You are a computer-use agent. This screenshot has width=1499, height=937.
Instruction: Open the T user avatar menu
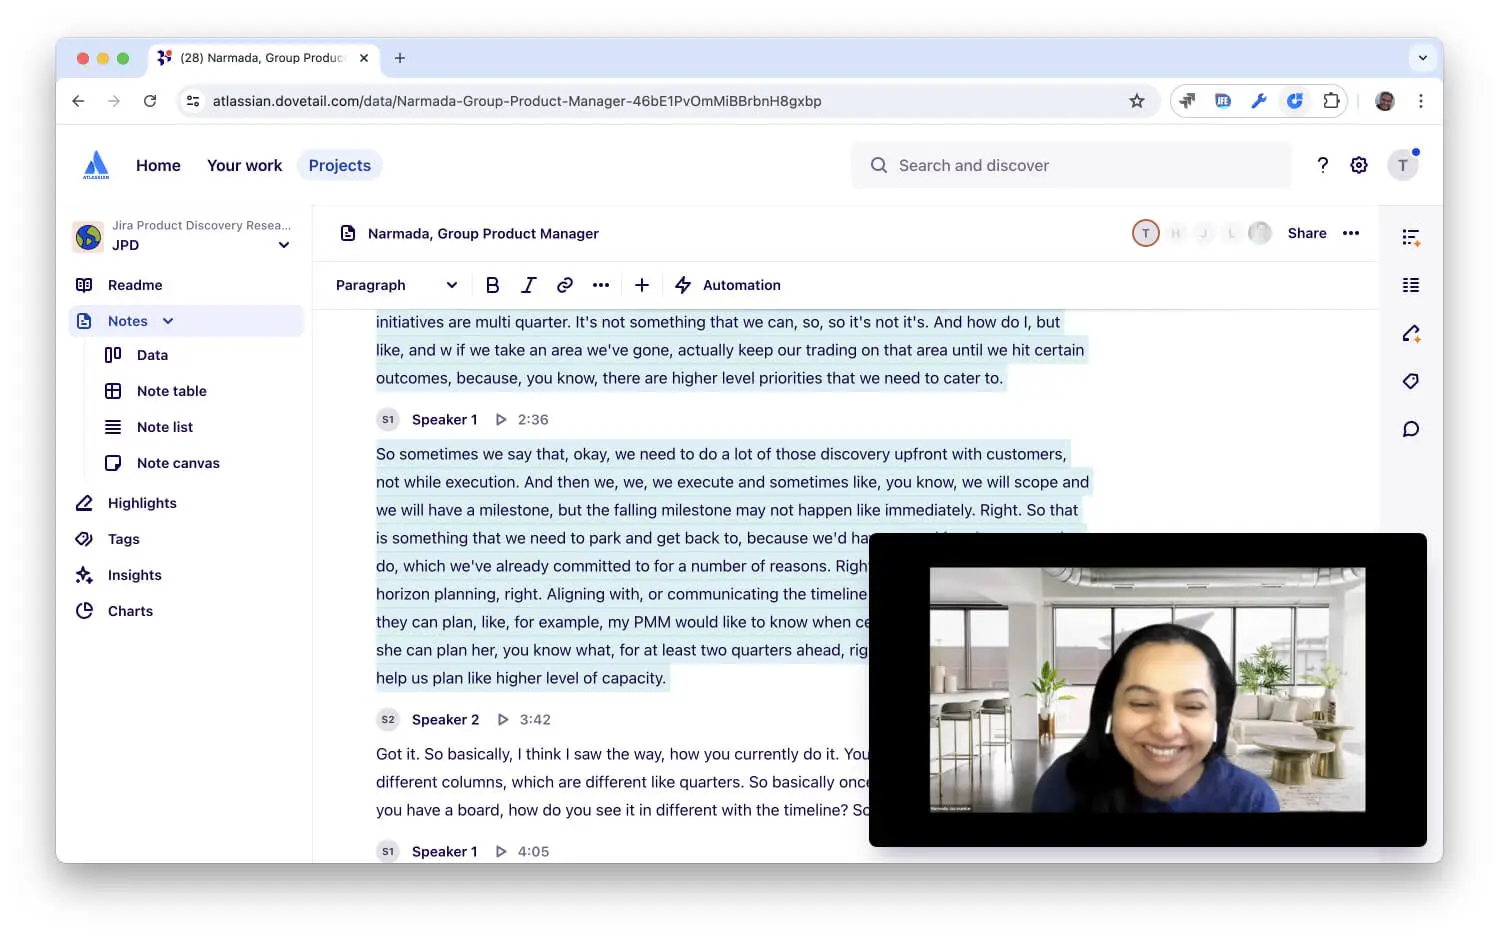1402,165
